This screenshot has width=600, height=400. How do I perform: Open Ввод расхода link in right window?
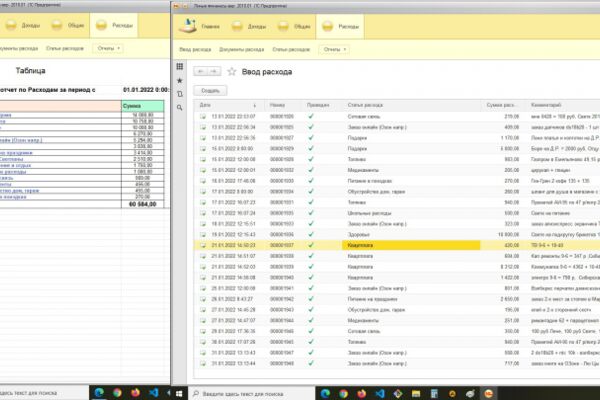point(195,49)
